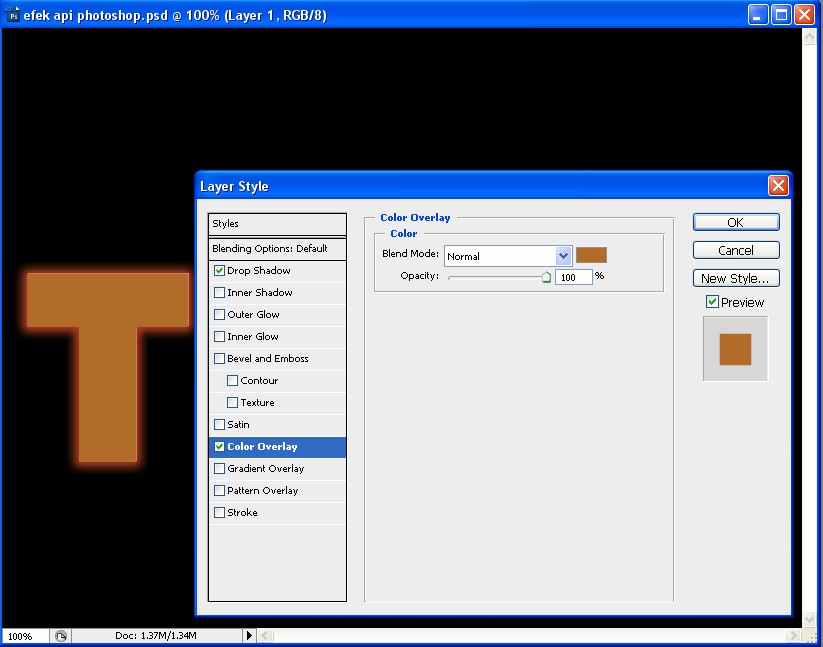Click the Opacity slider handle

coord(546,277)
